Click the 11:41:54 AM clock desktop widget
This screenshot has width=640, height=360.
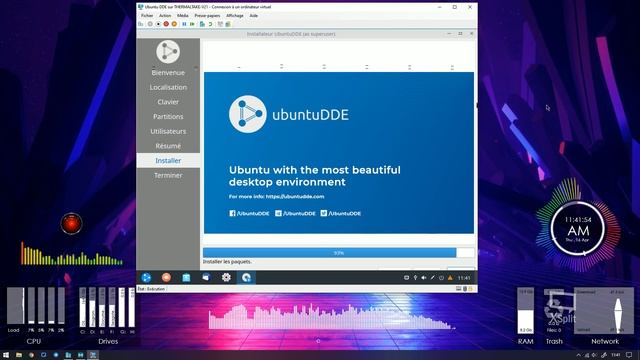578,229
